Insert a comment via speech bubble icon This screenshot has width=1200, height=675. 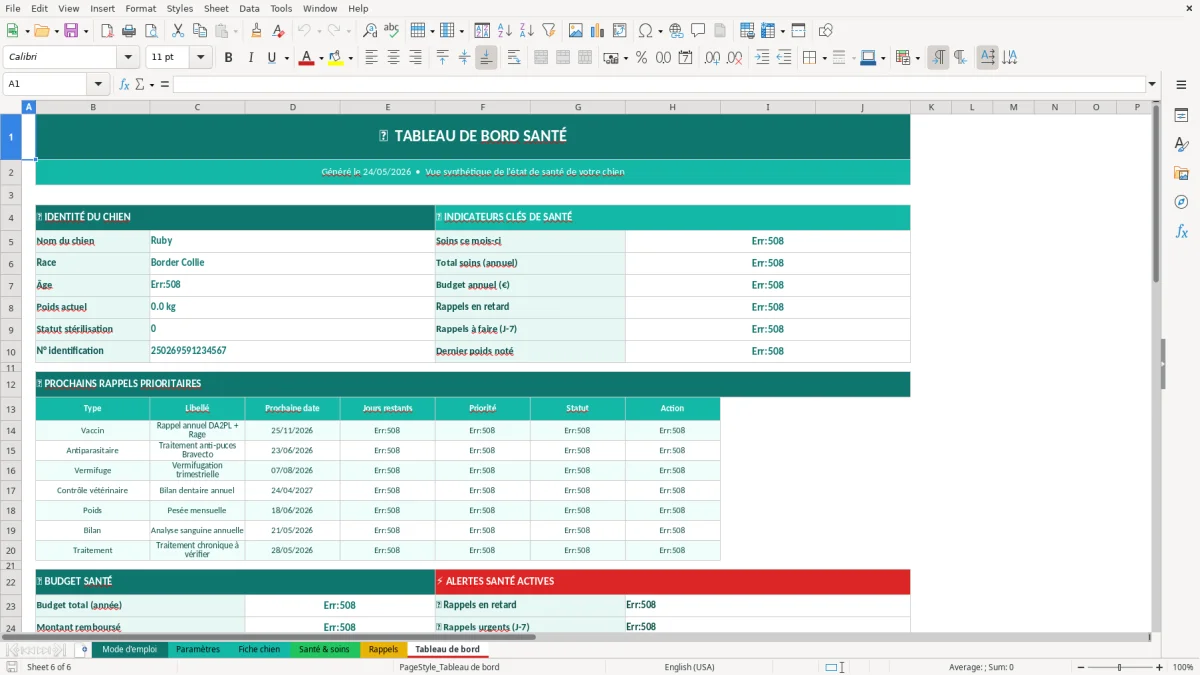pos(698,31)
